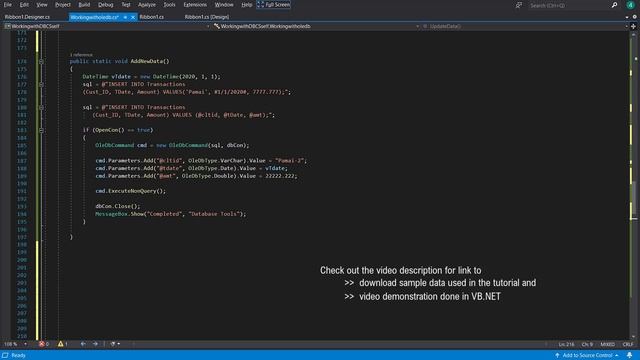Pin the Workingwitholedb.cs tab
The image size is (640, 360).
tap(125, 17)
